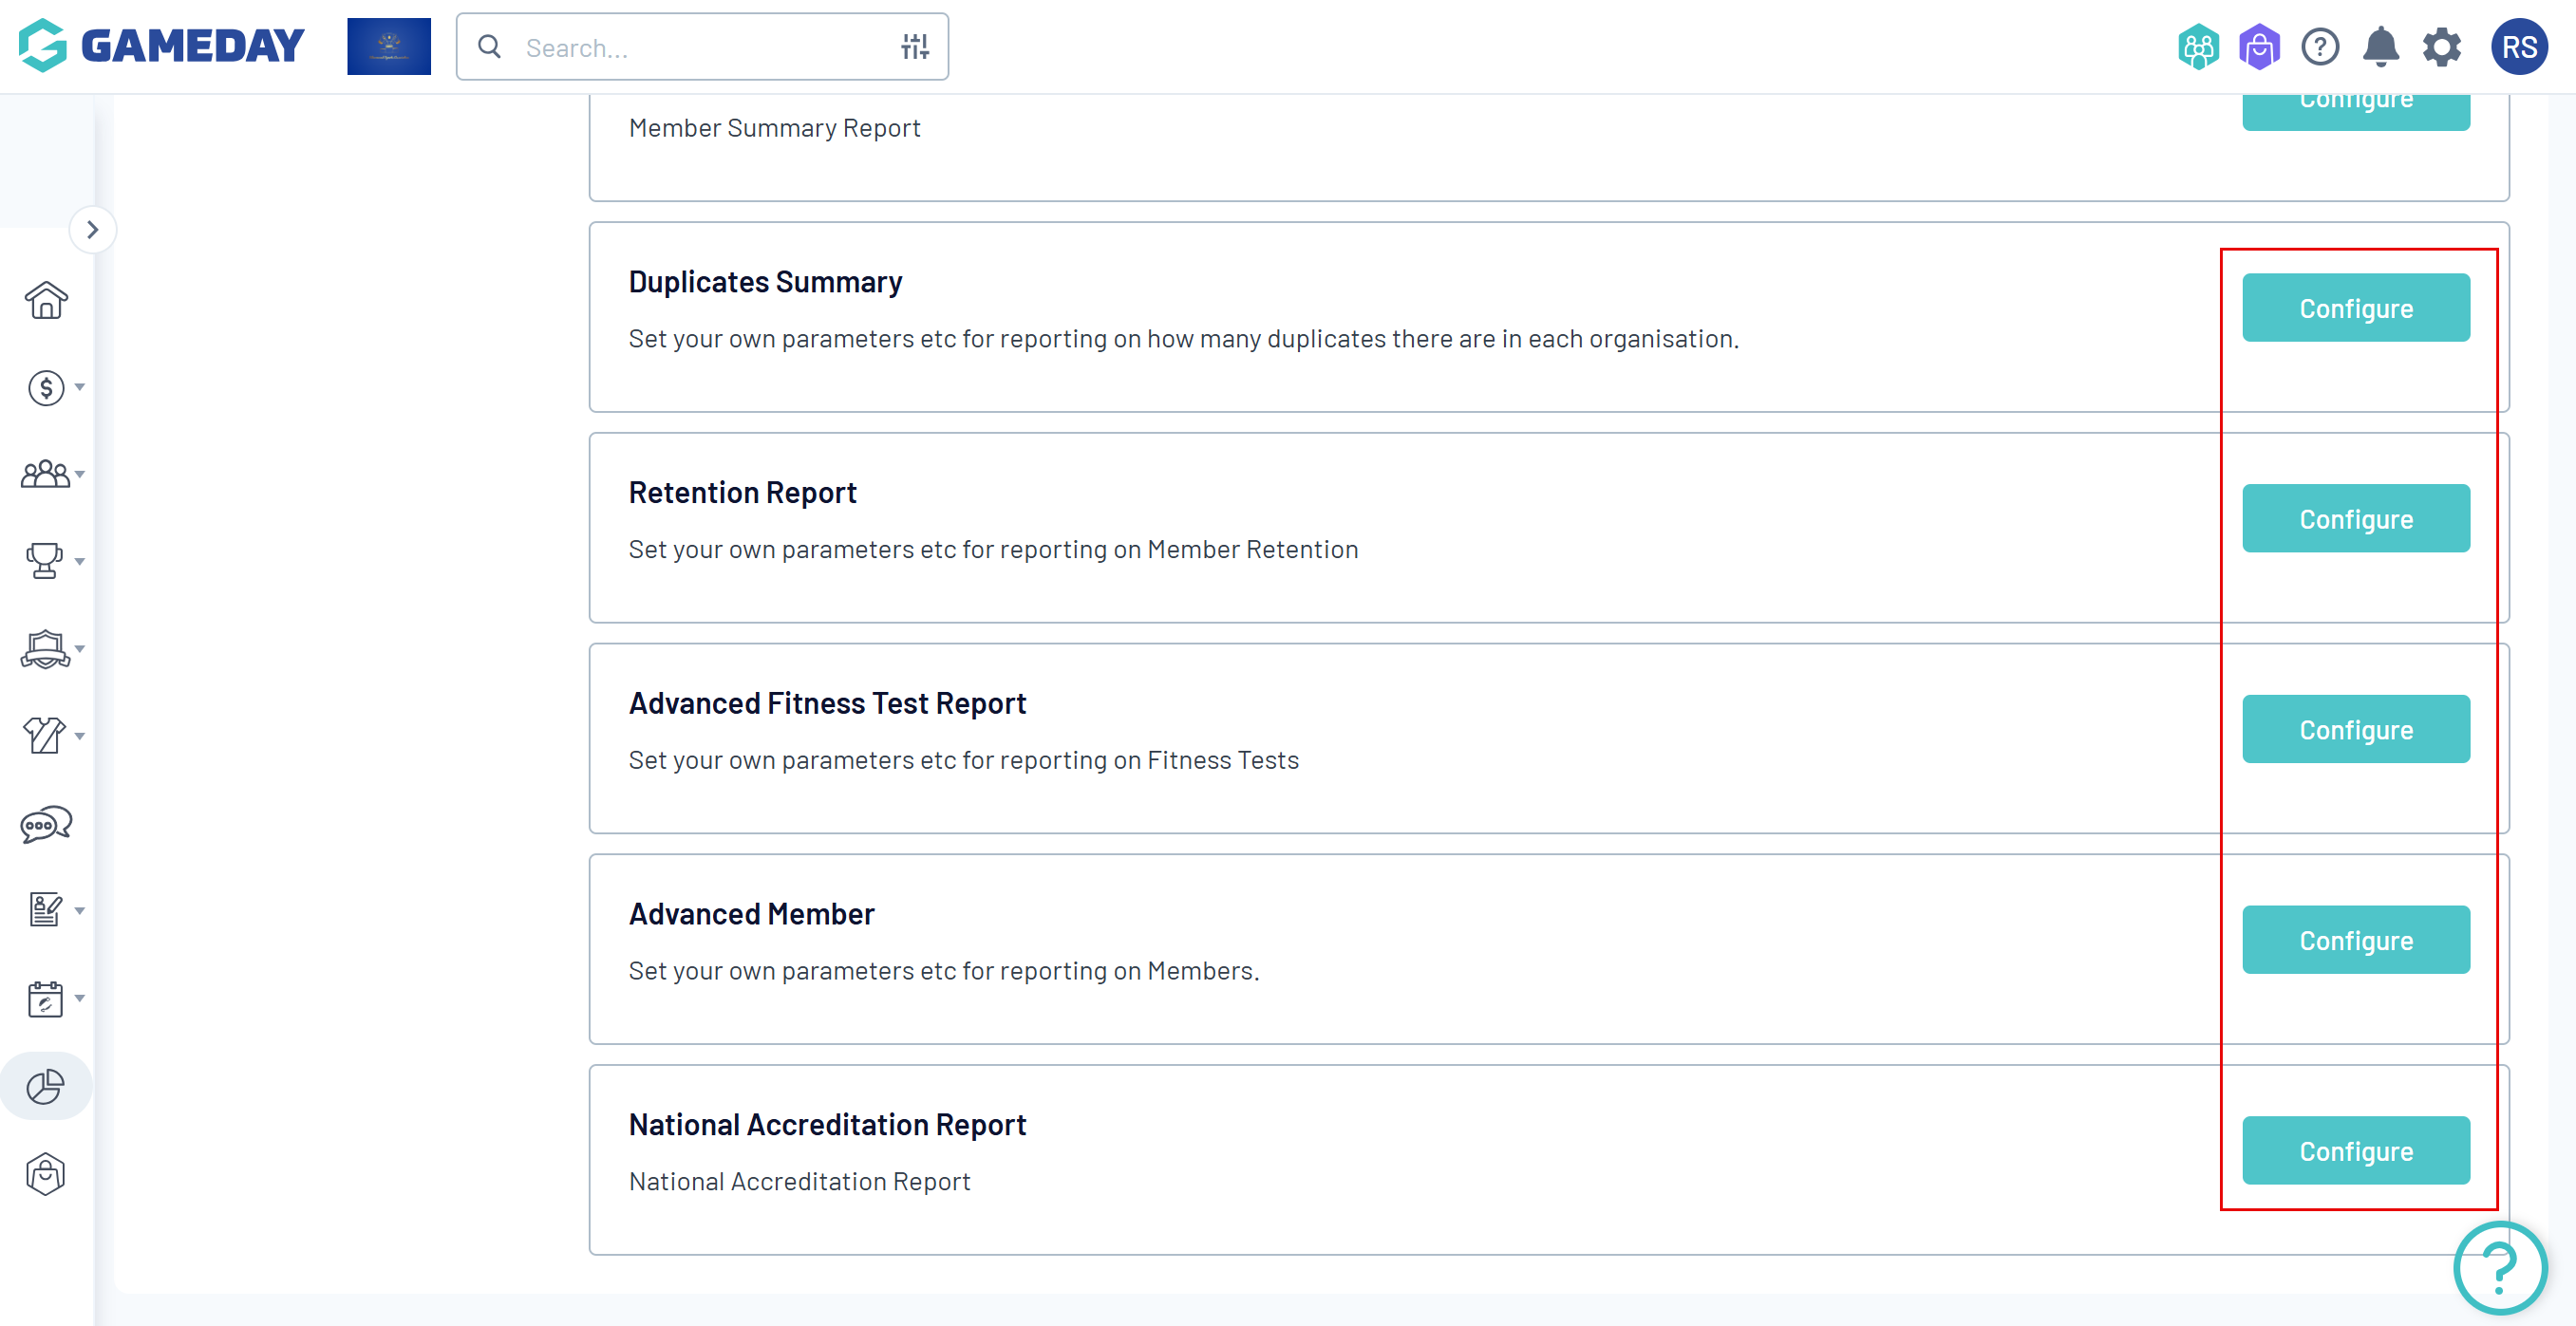
Task: Expand the competitions trophy menu
Action: 52,561
